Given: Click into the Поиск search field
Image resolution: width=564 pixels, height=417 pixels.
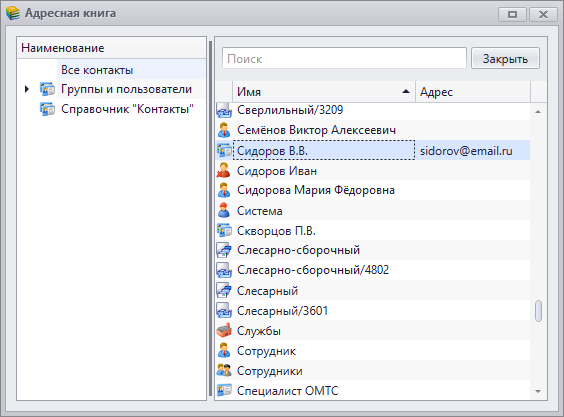Looking at the screenshot, I should click(x=344, y=58).
